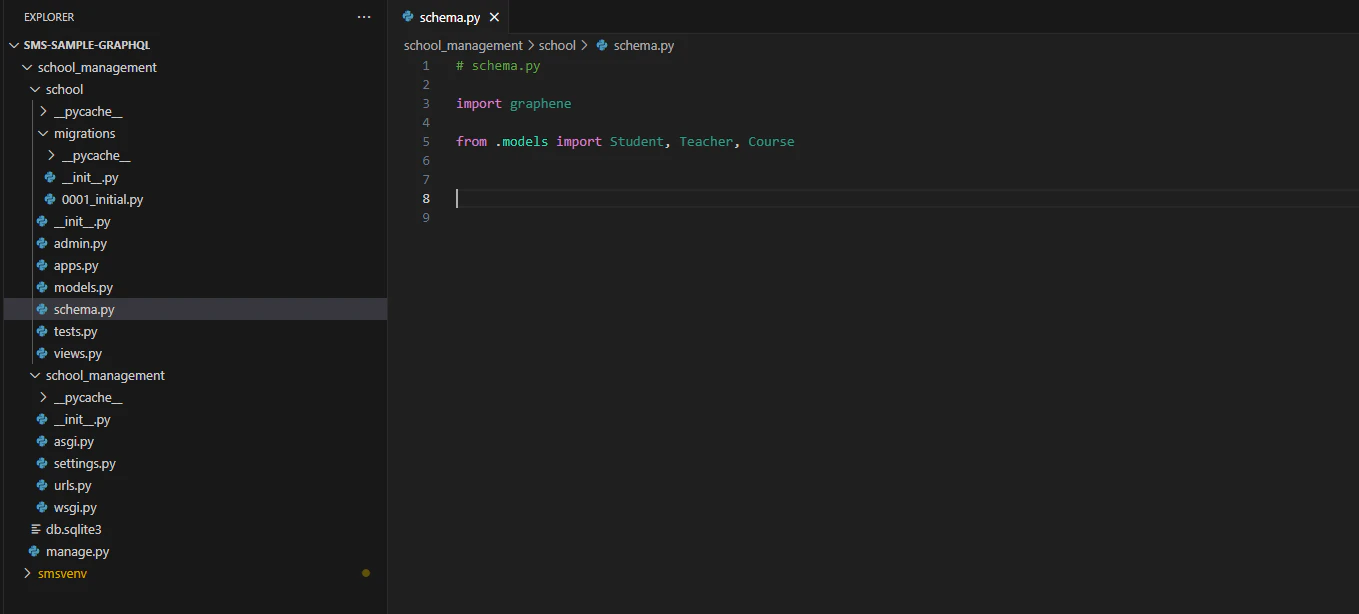
Task: Select tests.py in the Explorer
Action: [x=75, y=331]
